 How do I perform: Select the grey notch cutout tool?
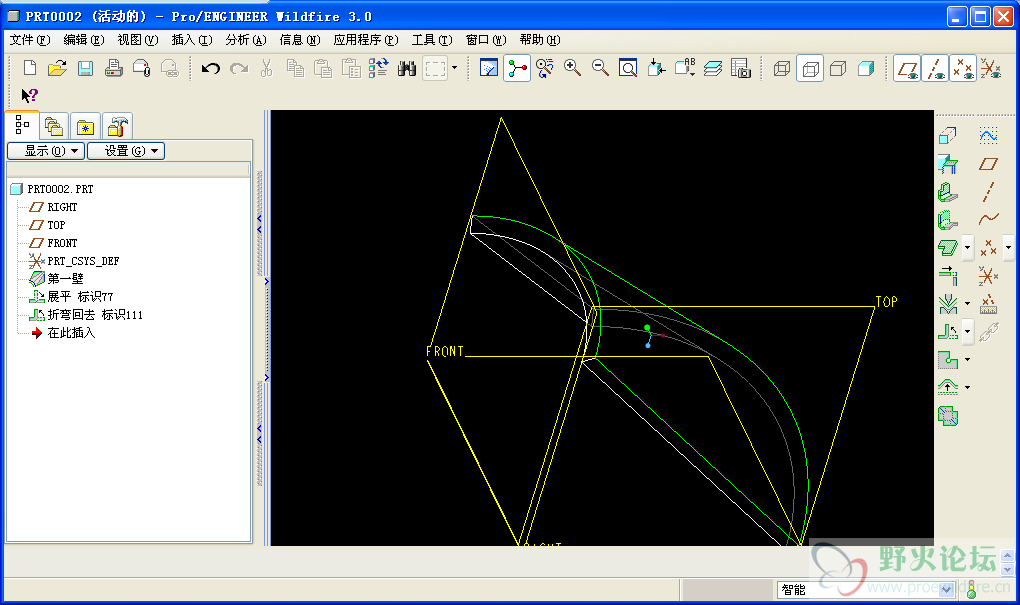[948, 360]
